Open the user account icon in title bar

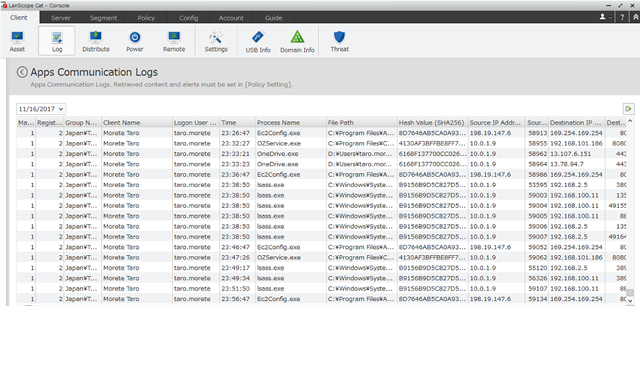pyautogui.click(x=602, y=17)
